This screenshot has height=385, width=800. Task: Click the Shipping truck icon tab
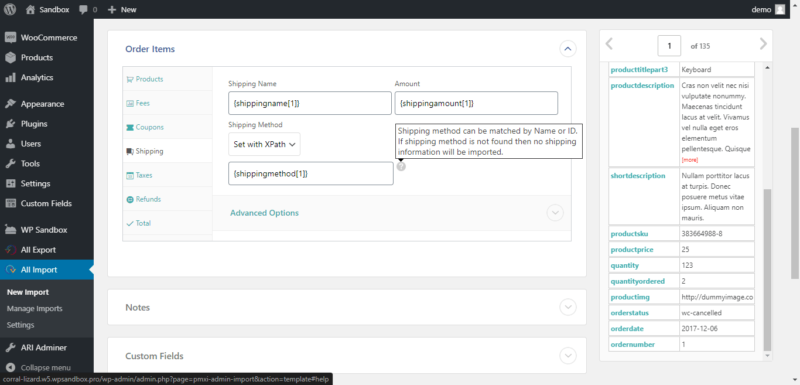(130, 151)
